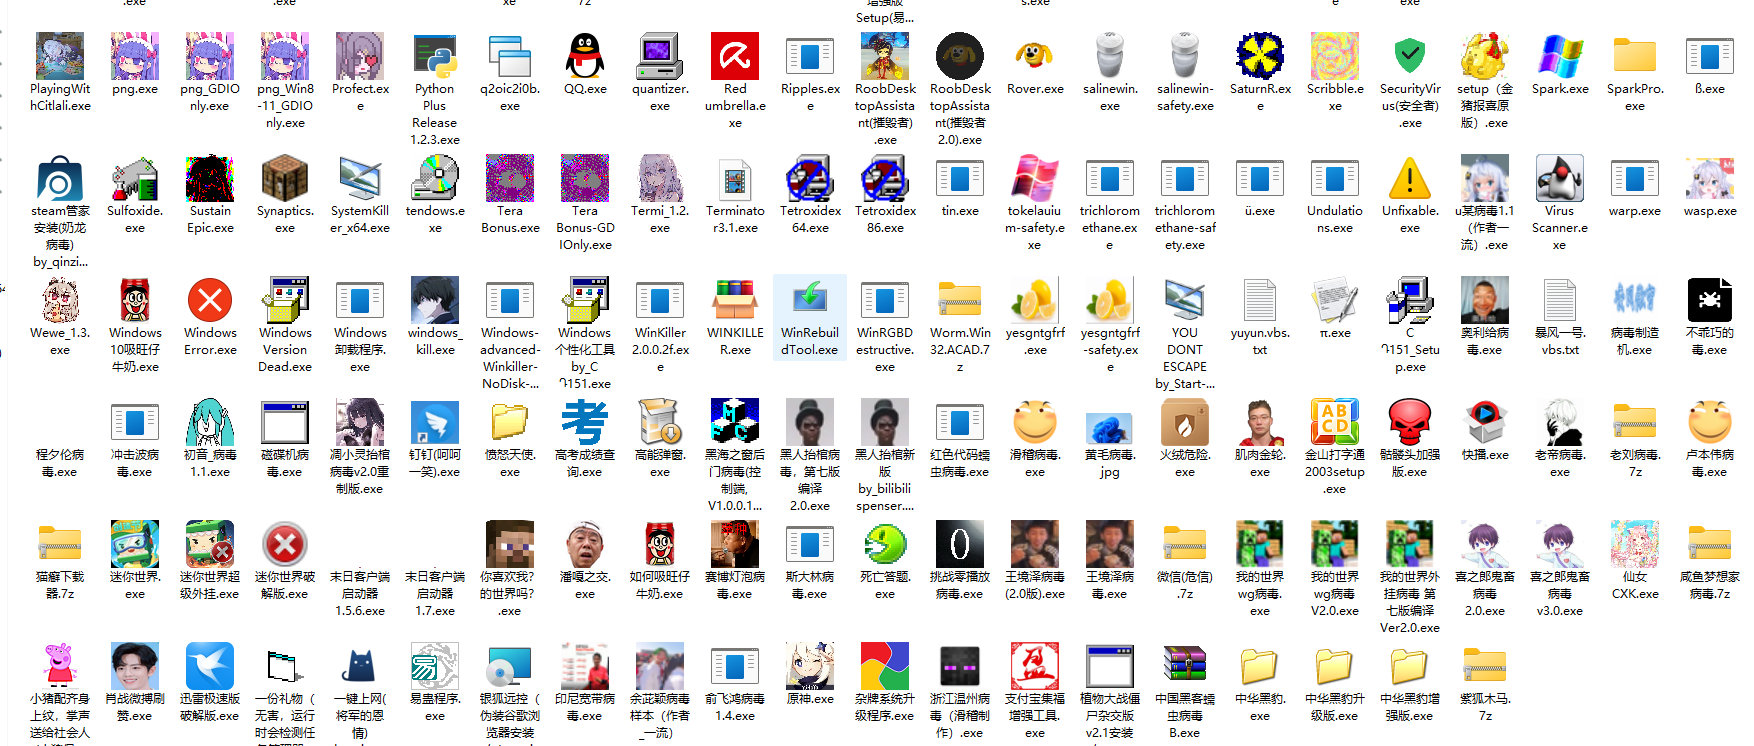1754x746 pixels.
Task: Click the yuyun.vbs.txt text document
Action: click(1260, 301)
